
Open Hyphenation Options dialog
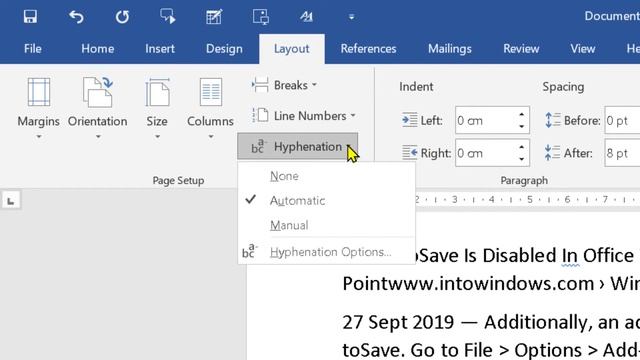[327, 252]
